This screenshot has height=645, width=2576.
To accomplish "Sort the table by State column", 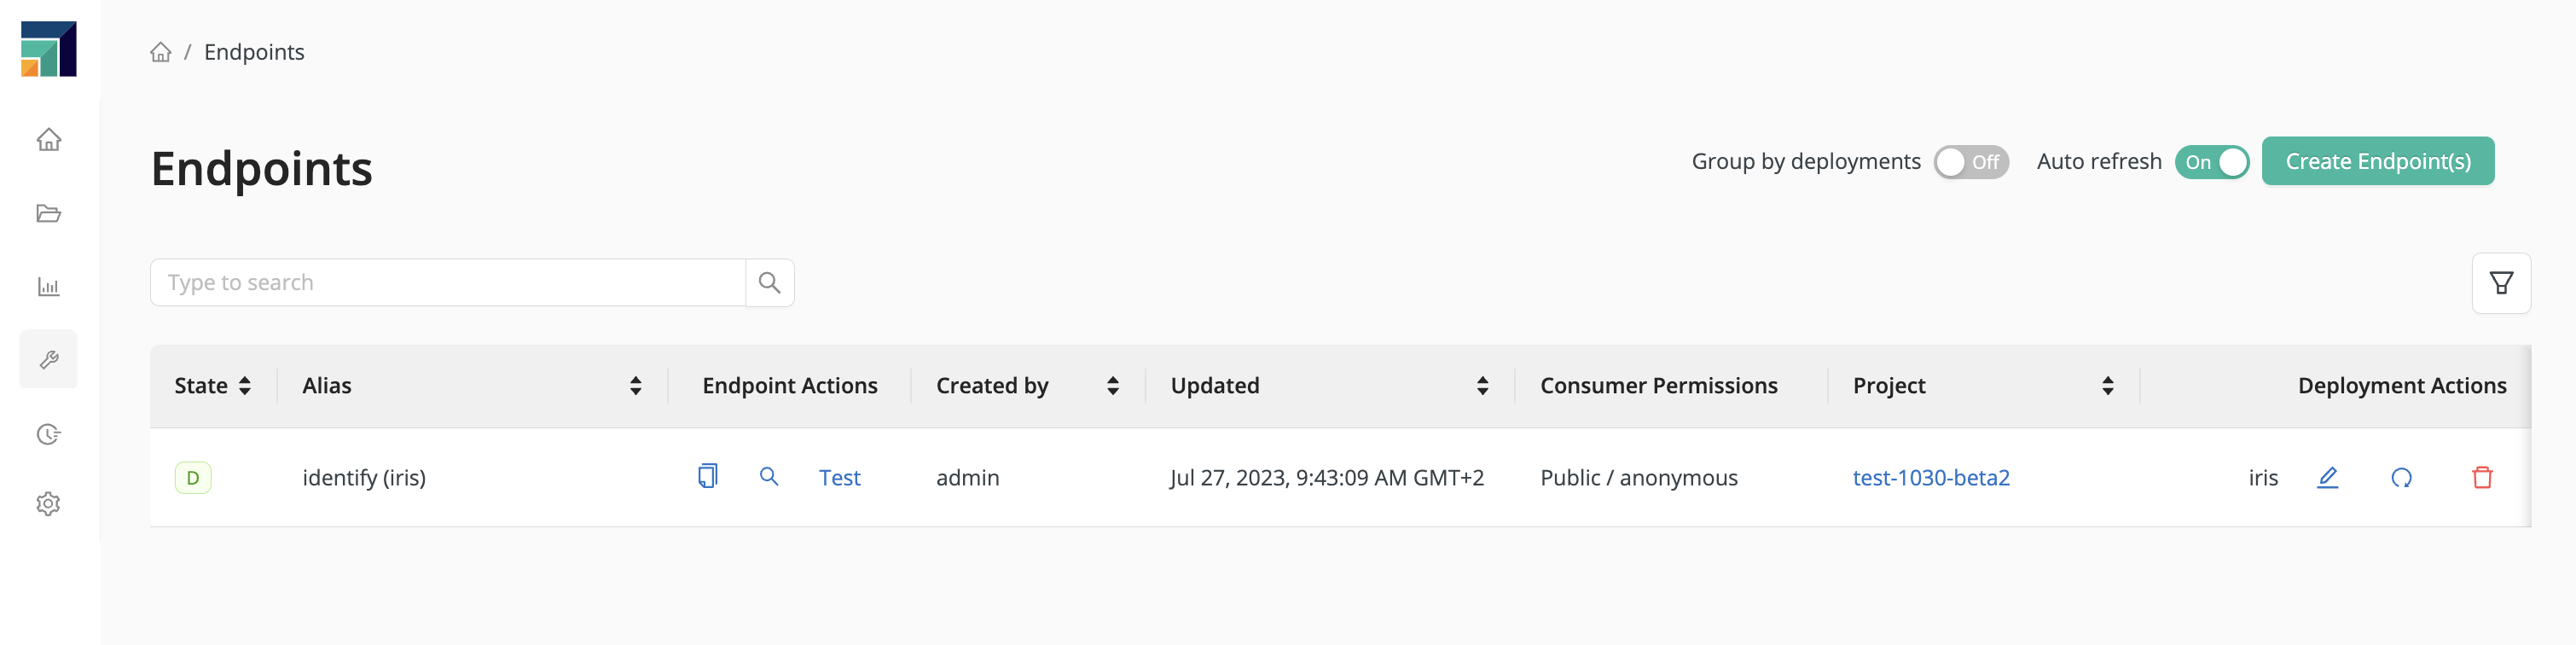I will point(247,385).
